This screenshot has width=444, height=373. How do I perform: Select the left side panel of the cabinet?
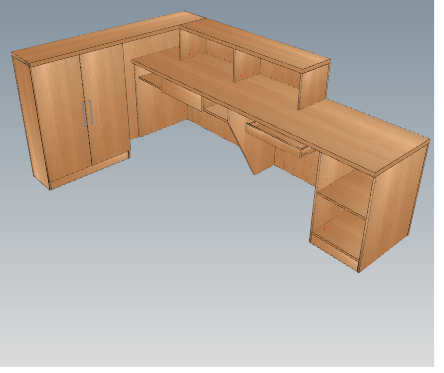pos(30,120)
